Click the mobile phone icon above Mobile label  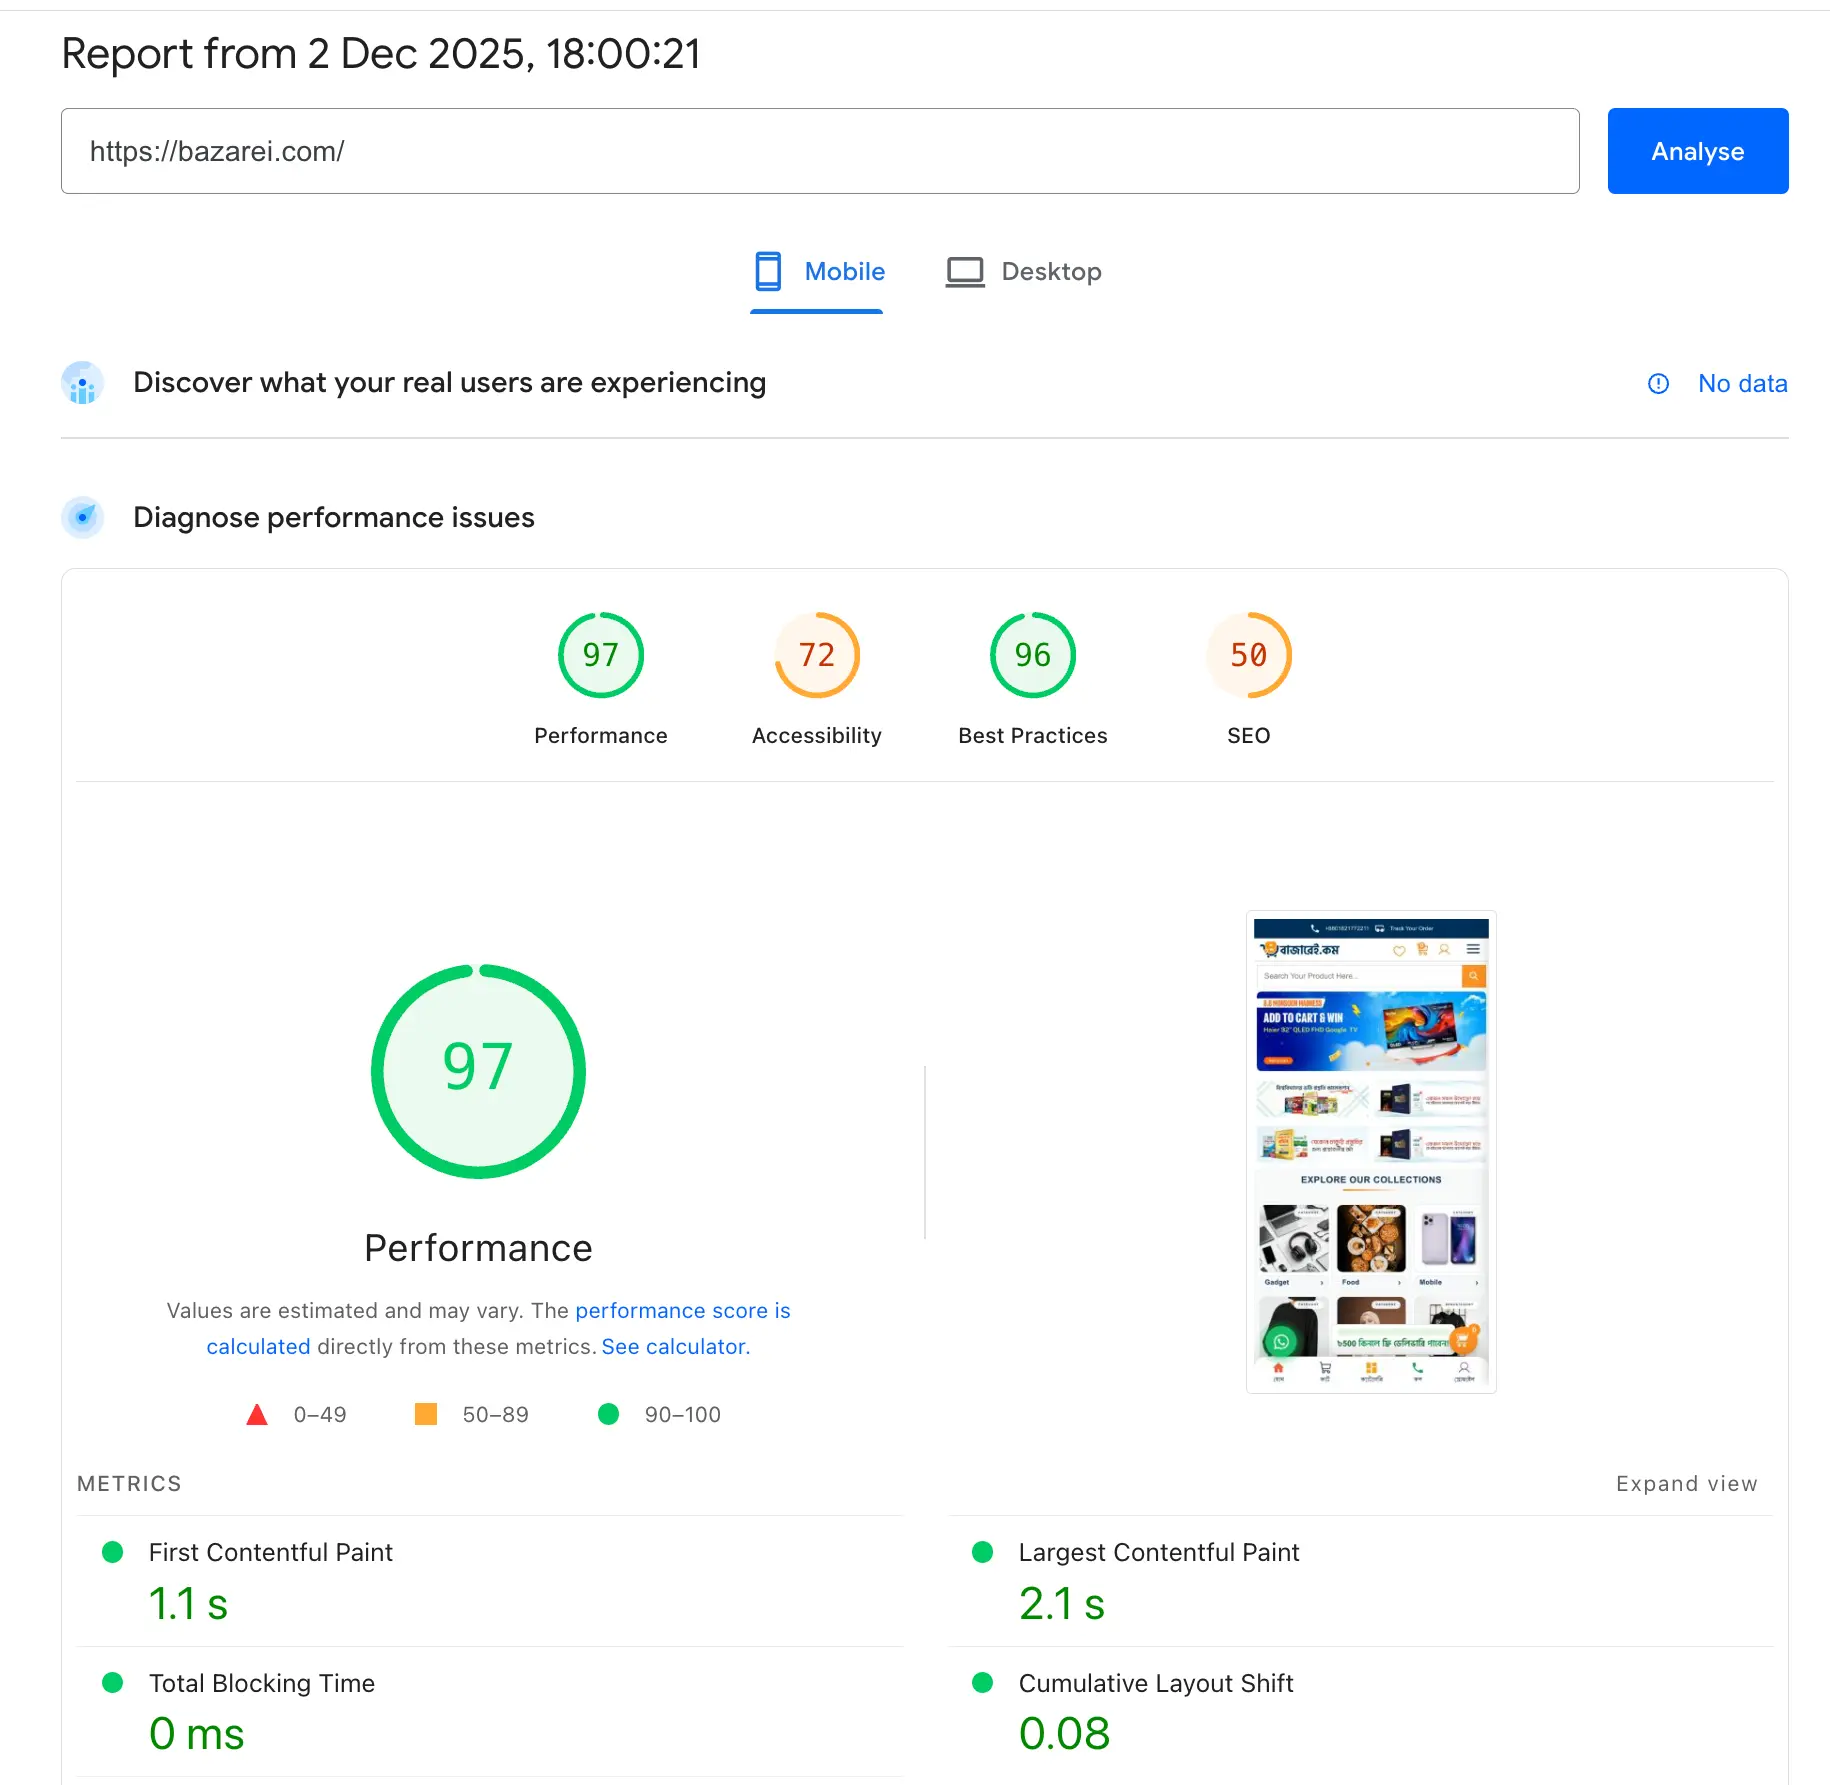pos(767,270)
